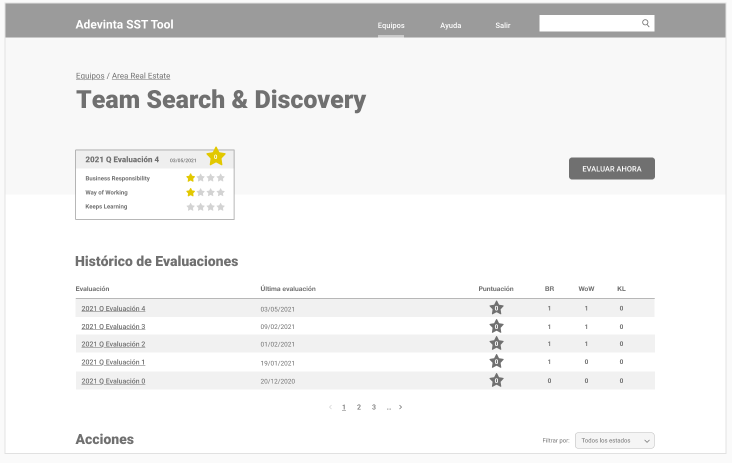Click the yellow star badge on evaluation card
The height and width of the screenshot is (463, 732).
coord(215,157)
